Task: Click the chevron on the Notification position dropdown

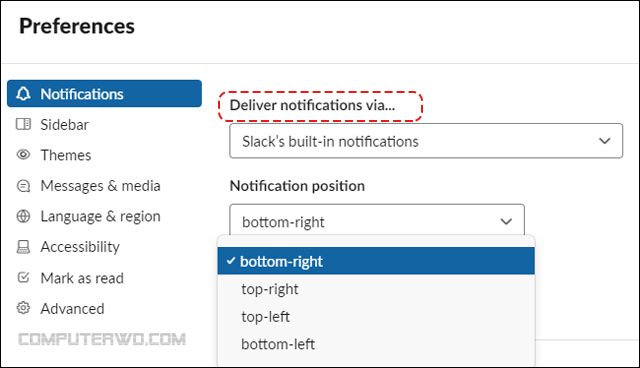Action: [x=506, y=222]
